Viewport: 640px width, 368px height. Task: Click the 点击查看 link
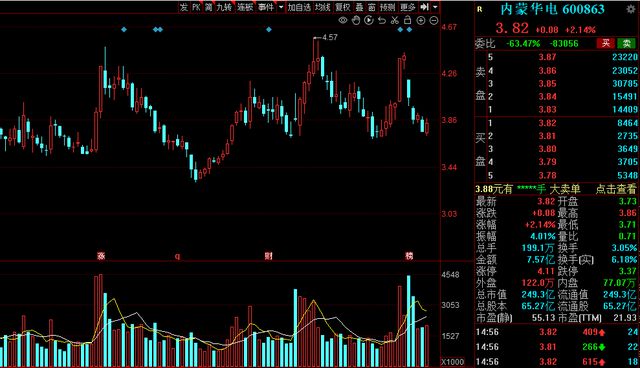click(616, 189)
